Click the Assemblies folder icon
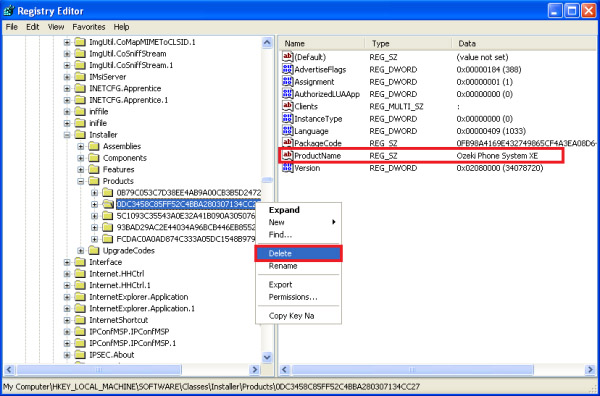The image size is (600, 396). point(94,146)
